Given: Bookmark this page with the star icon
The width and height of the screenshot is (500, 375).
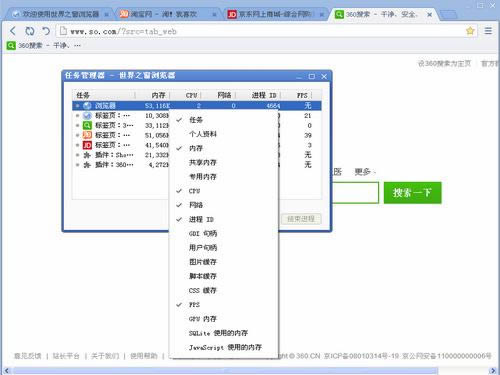Looking at the screenshot, I should pos(470,31).
